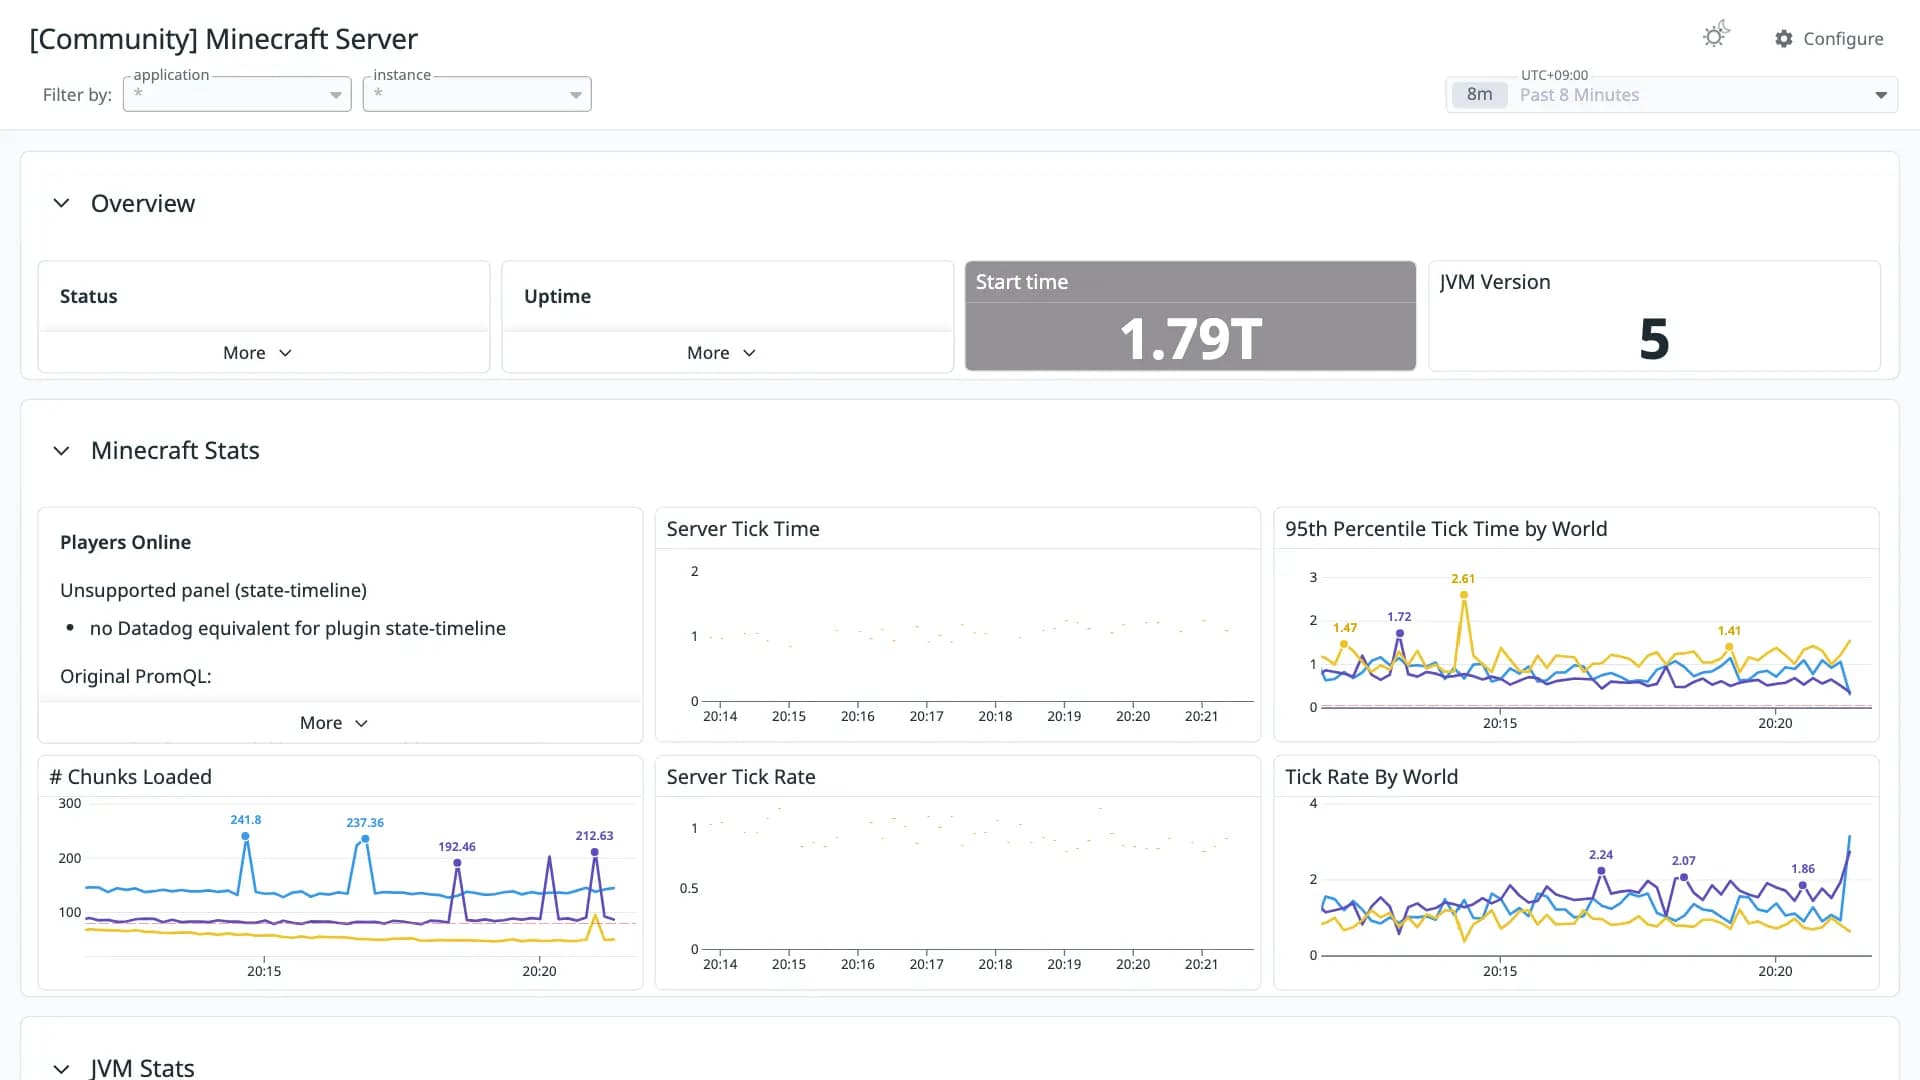The height and width of the screenshot is (1080, 1920).
Task: Click the 1.47 point on the percentile chart
Action: (1344, 644)
